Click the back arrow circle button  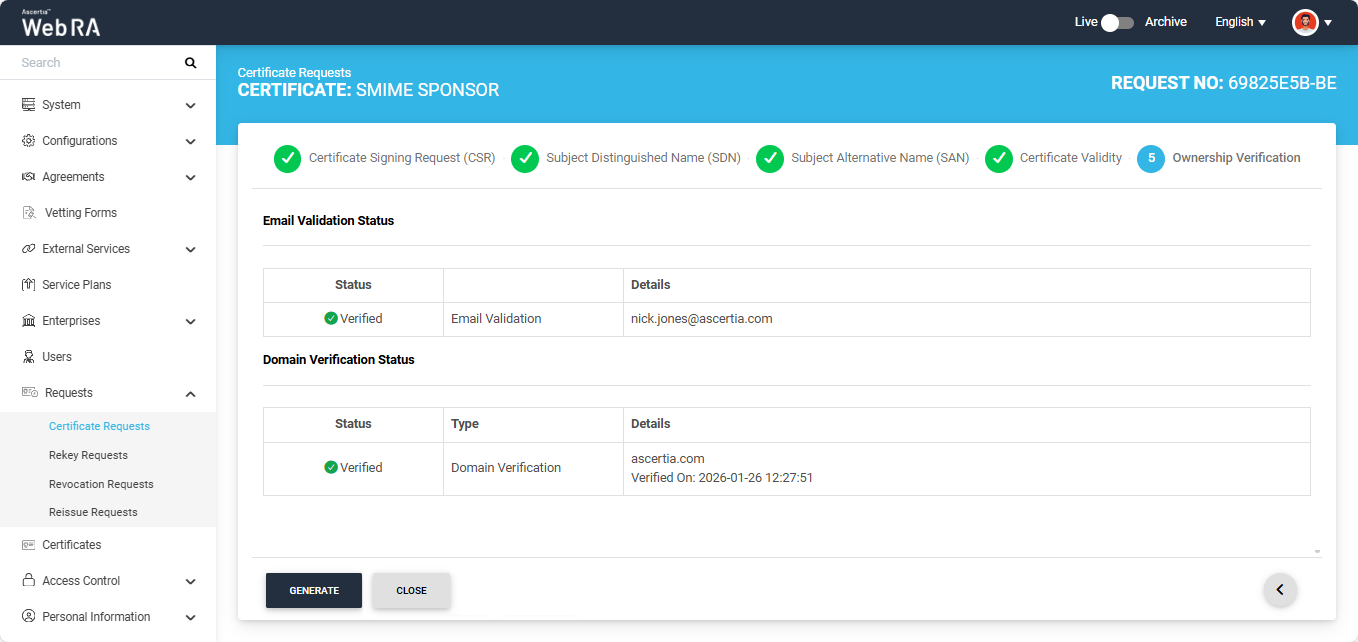tap(1280, 590)
